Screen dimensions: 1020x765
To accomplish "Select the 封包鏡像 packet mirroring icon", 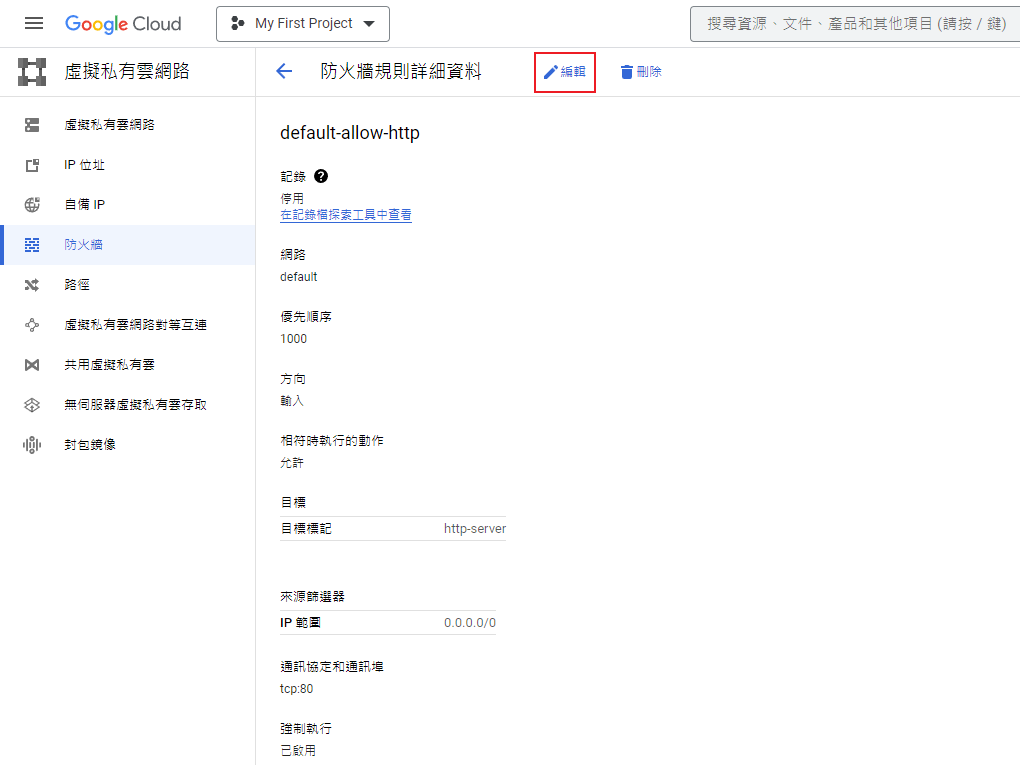I will 33,443.
